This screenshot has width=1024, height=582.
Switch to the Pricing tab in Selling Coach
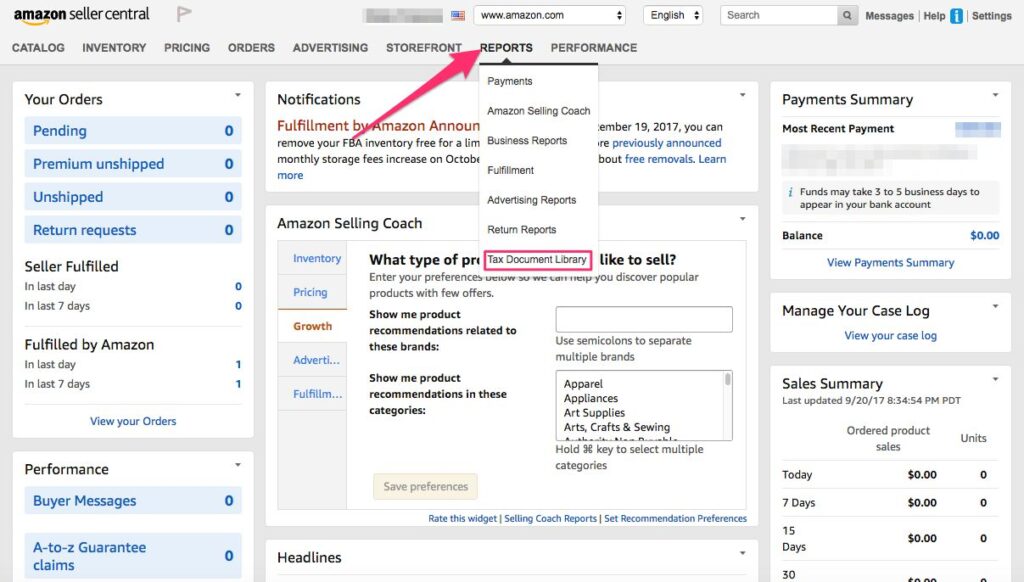coord(310,292)
